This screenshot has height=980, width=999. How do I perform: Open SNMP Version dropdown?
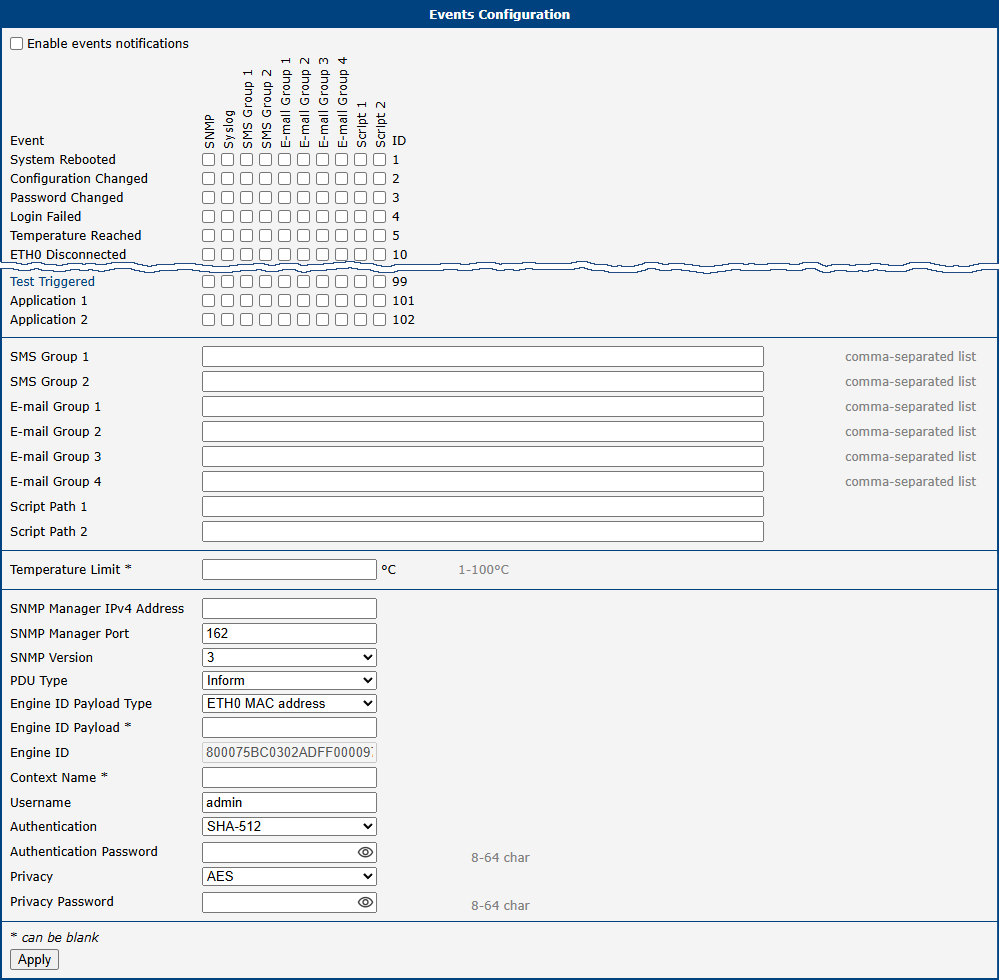pos(289,657)
